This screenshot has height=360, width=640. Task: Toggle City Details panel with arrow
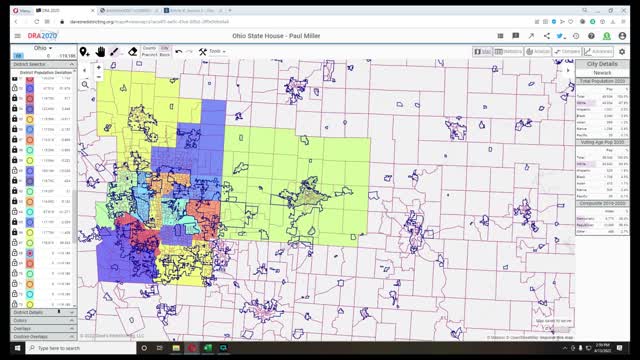tap(568, 70)
